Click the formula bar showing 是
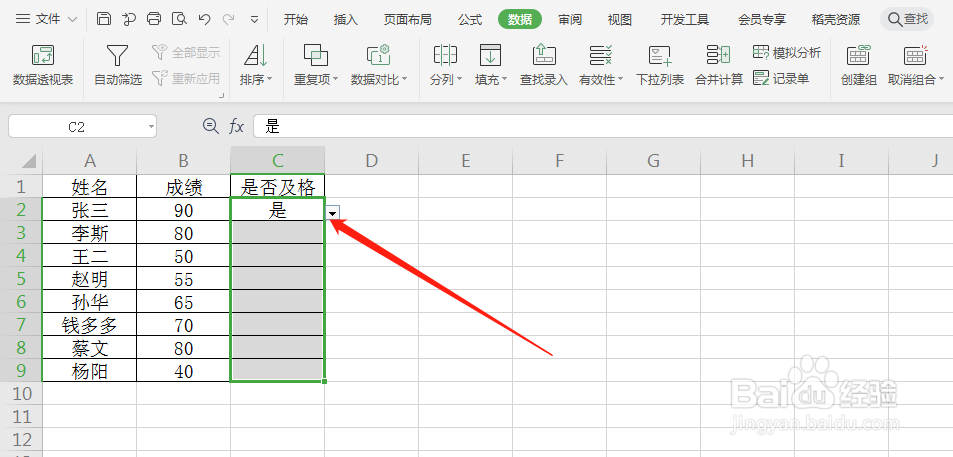The image size is (953, 457). click(603, 126)
